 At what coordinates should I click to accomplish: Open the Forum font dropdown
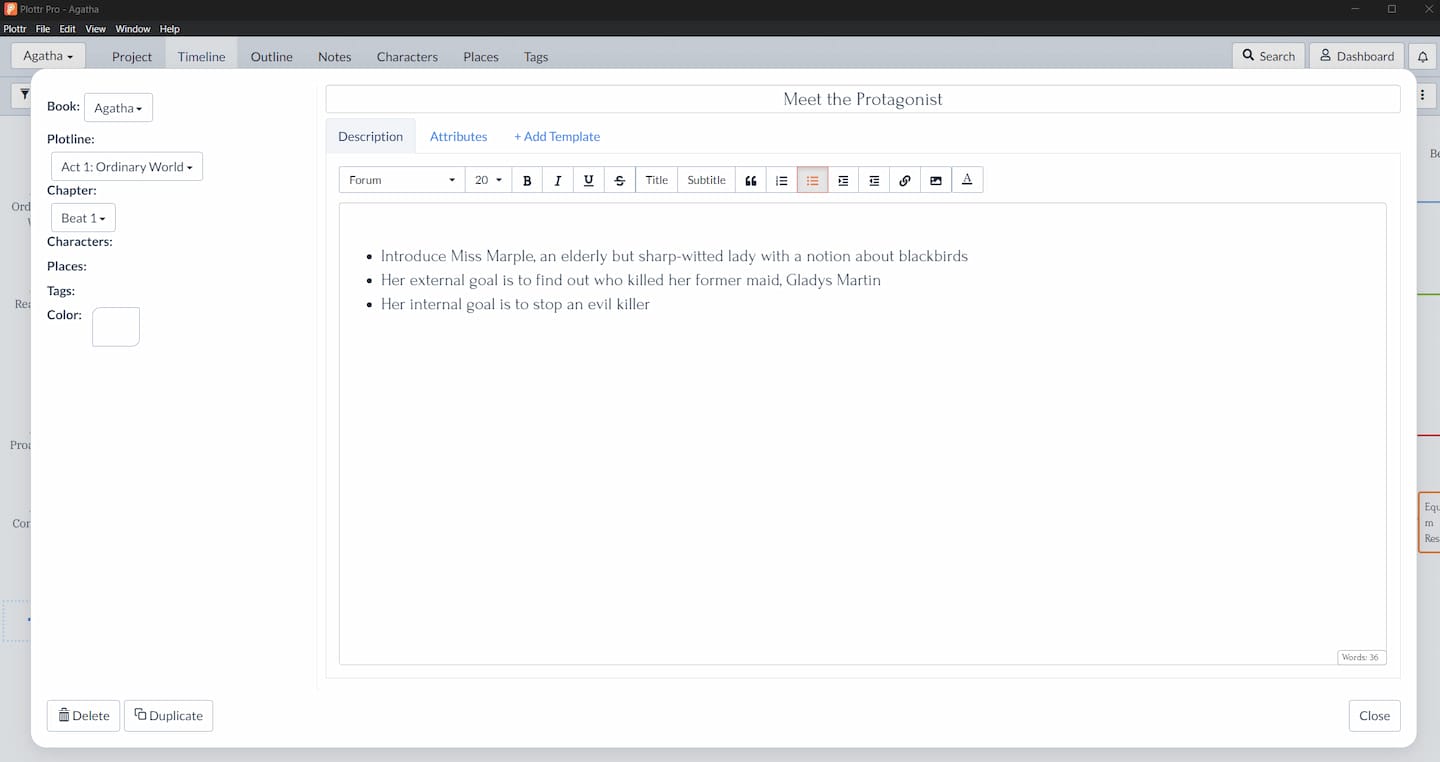point(400,179)
